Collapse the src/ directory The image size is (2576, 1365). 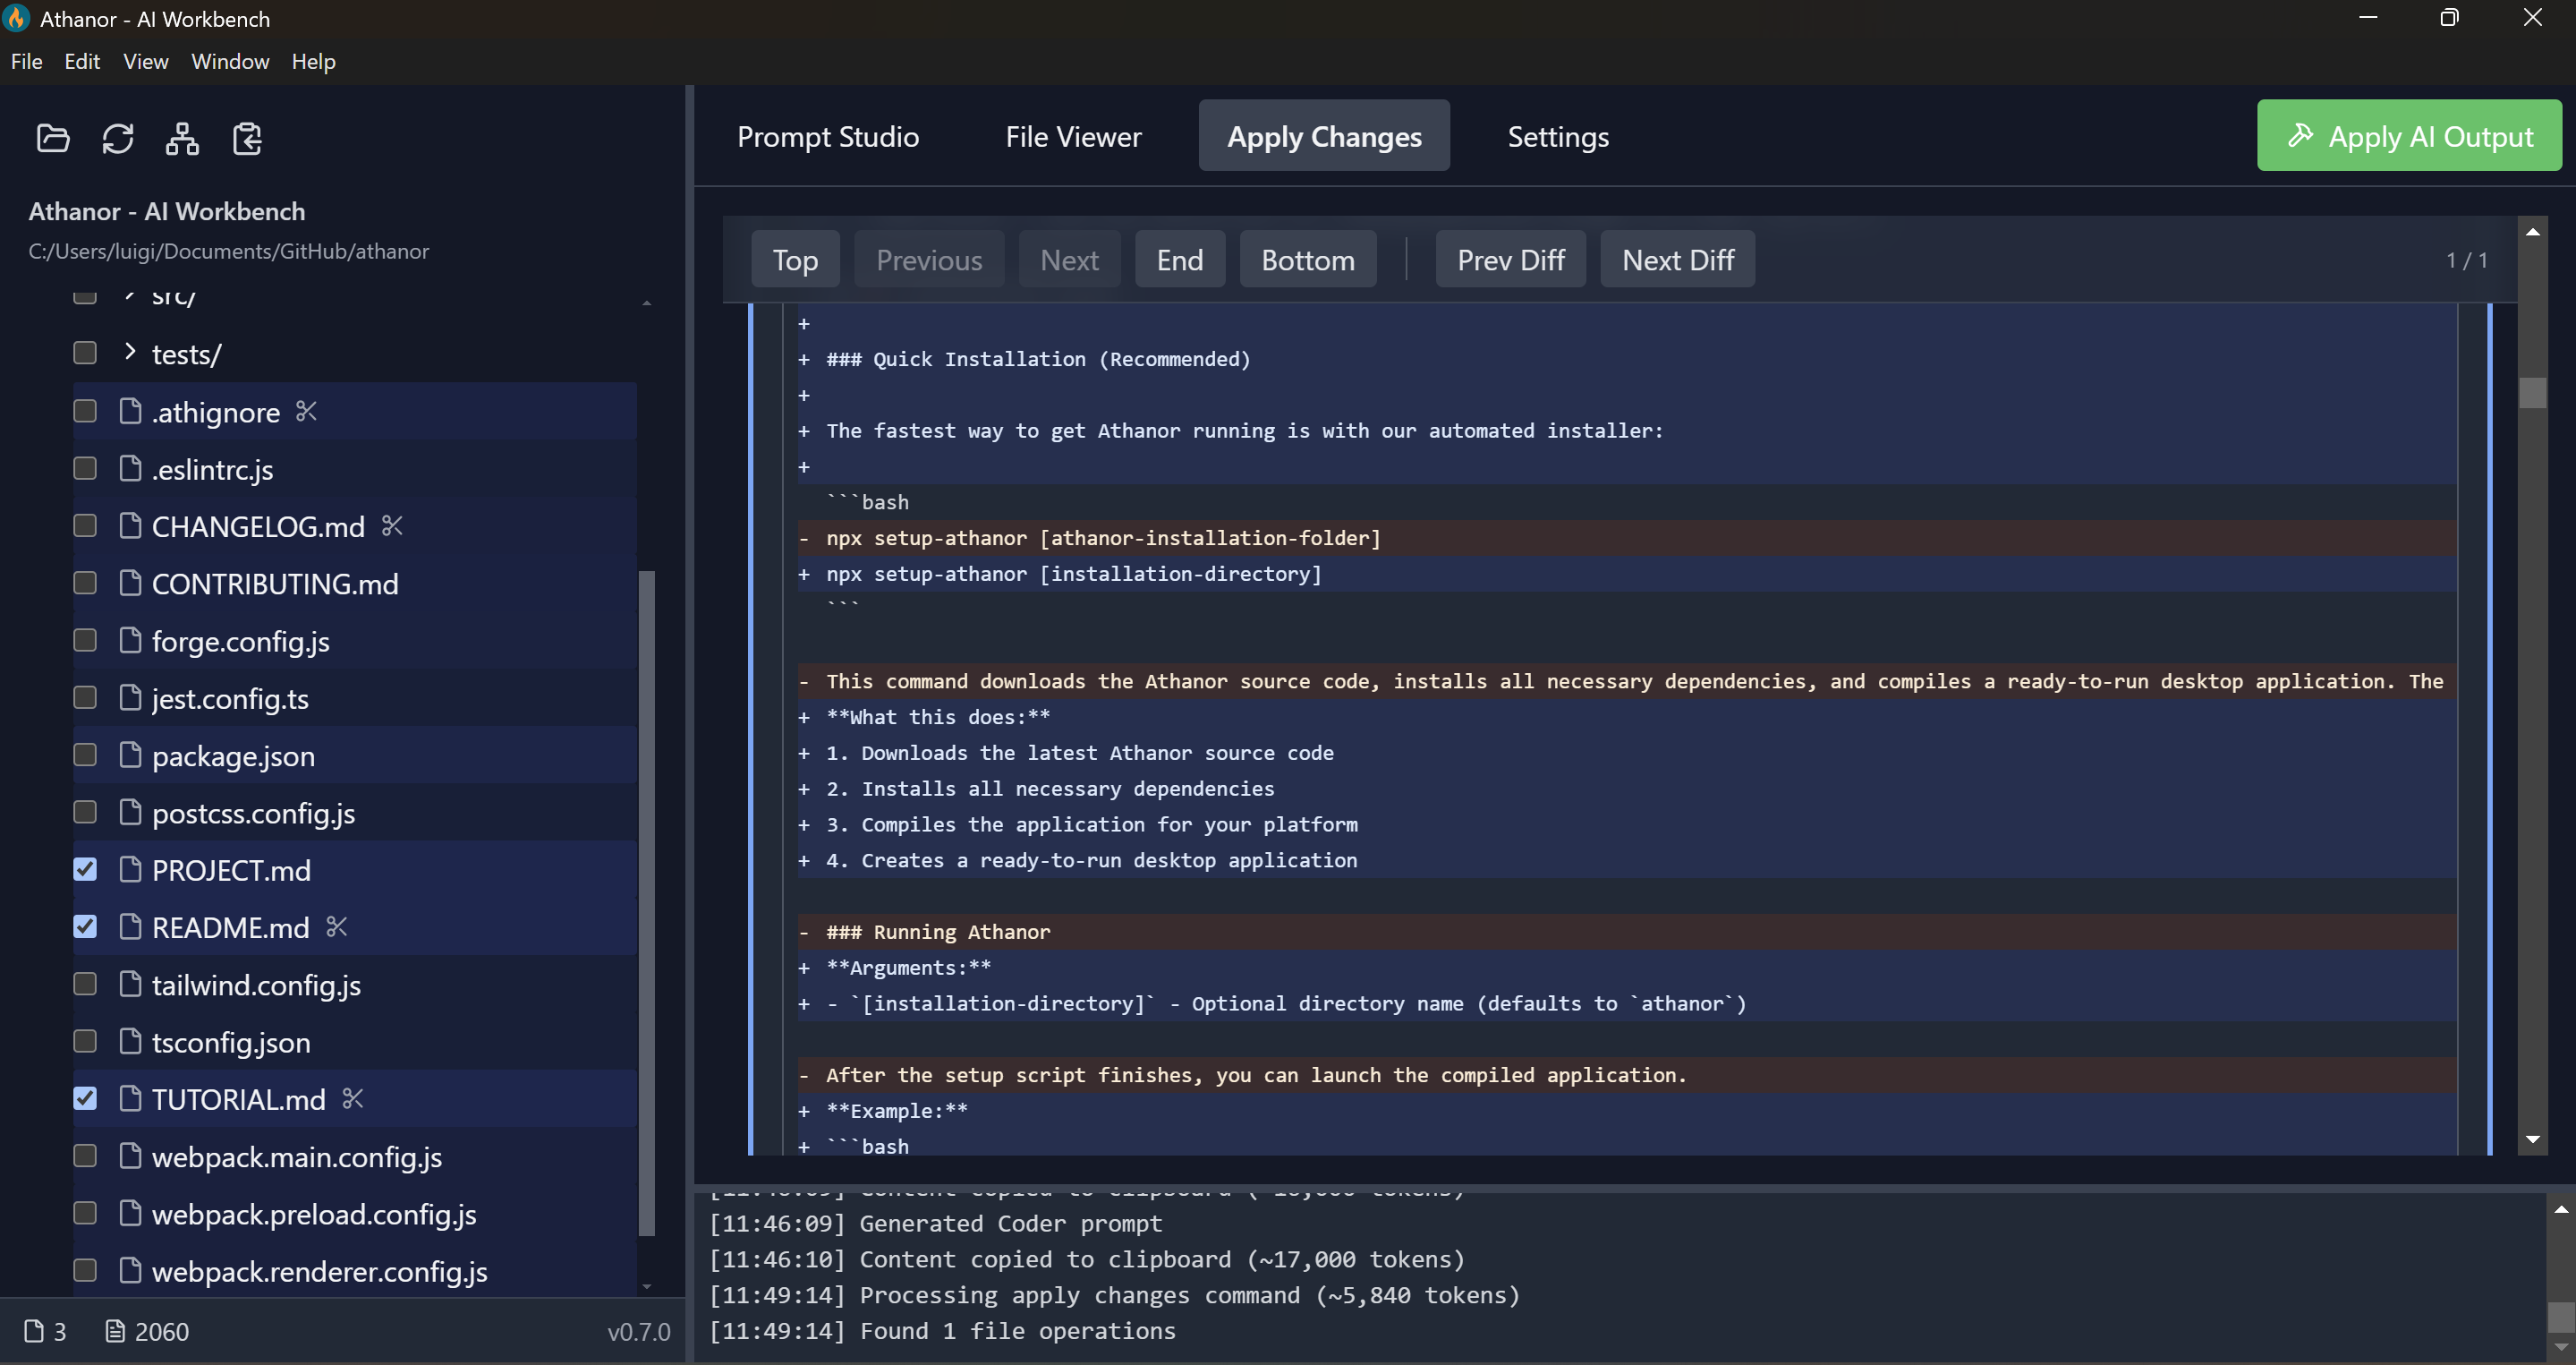coord(128,295)
